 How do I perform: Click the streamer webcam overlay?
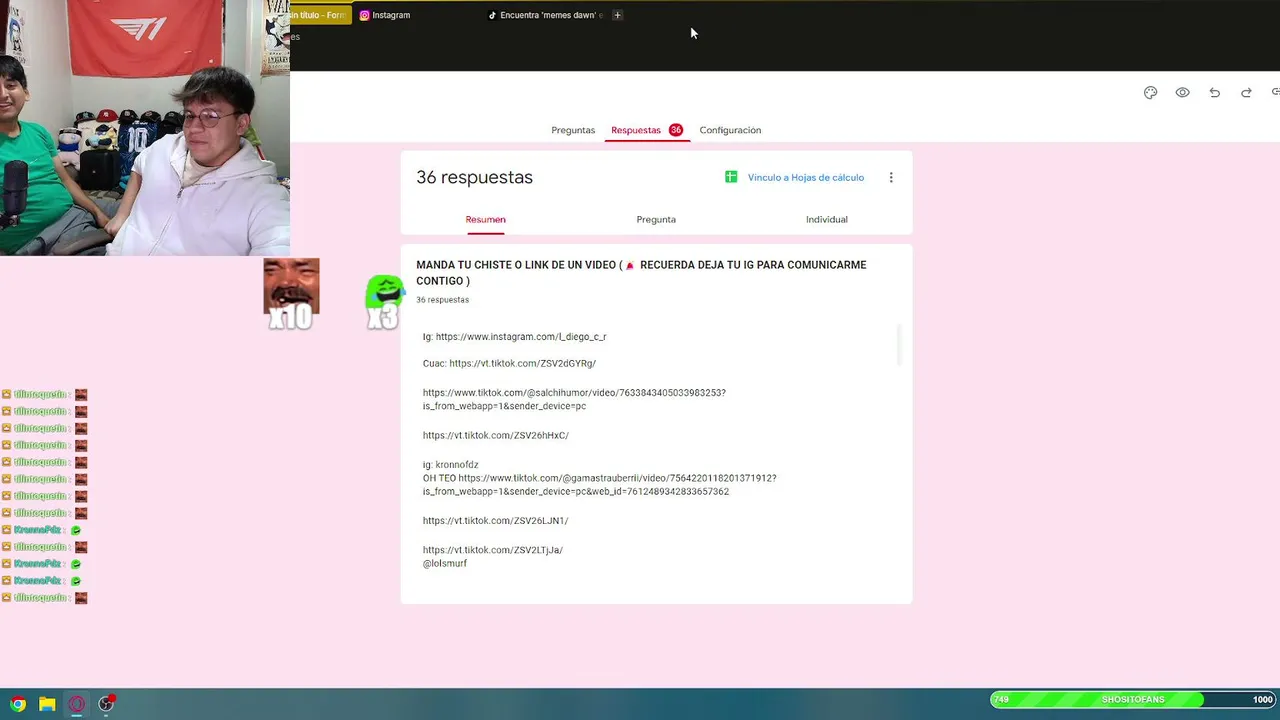[145, 128]
